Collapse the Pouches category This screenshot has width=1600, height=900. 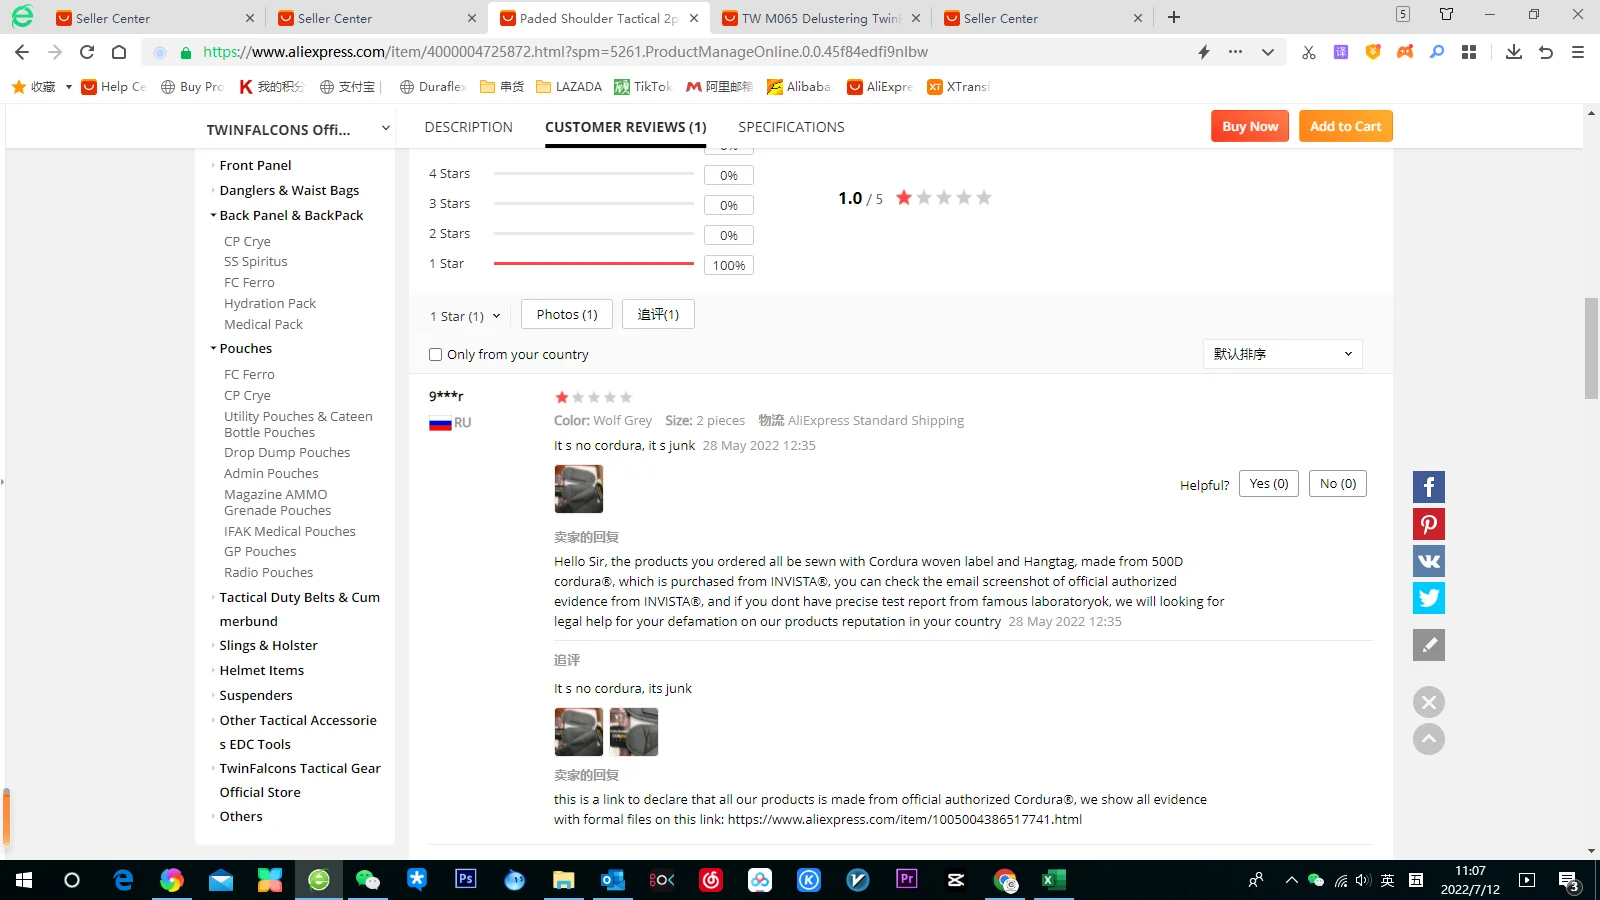coord(213,348)
